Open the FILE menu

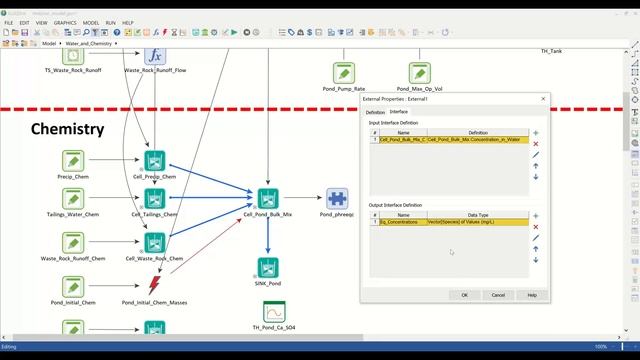click(9, 23)
